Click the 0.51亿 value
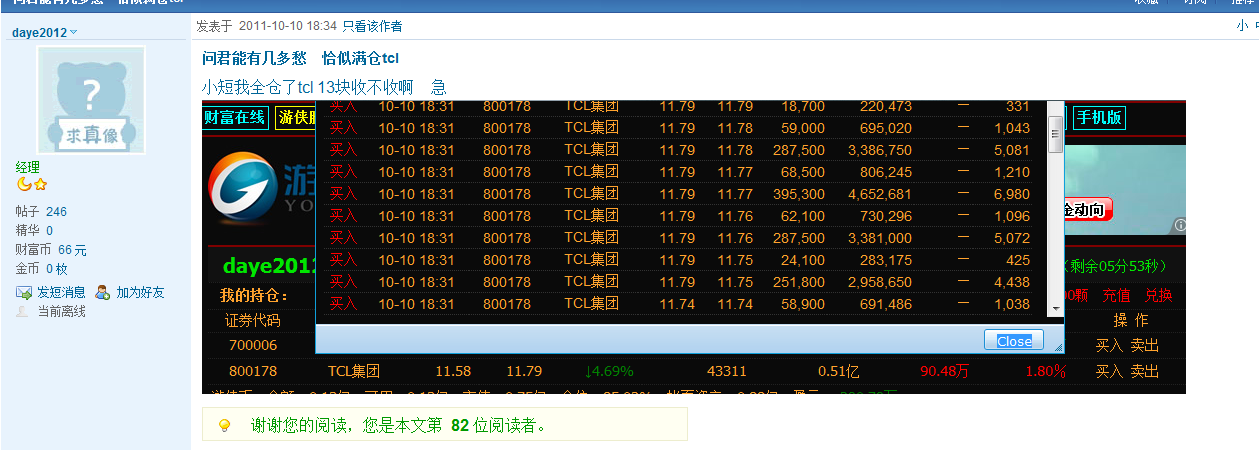This screenshot has height=450, width=1259. pyautogui.click(x=839, y=371)
